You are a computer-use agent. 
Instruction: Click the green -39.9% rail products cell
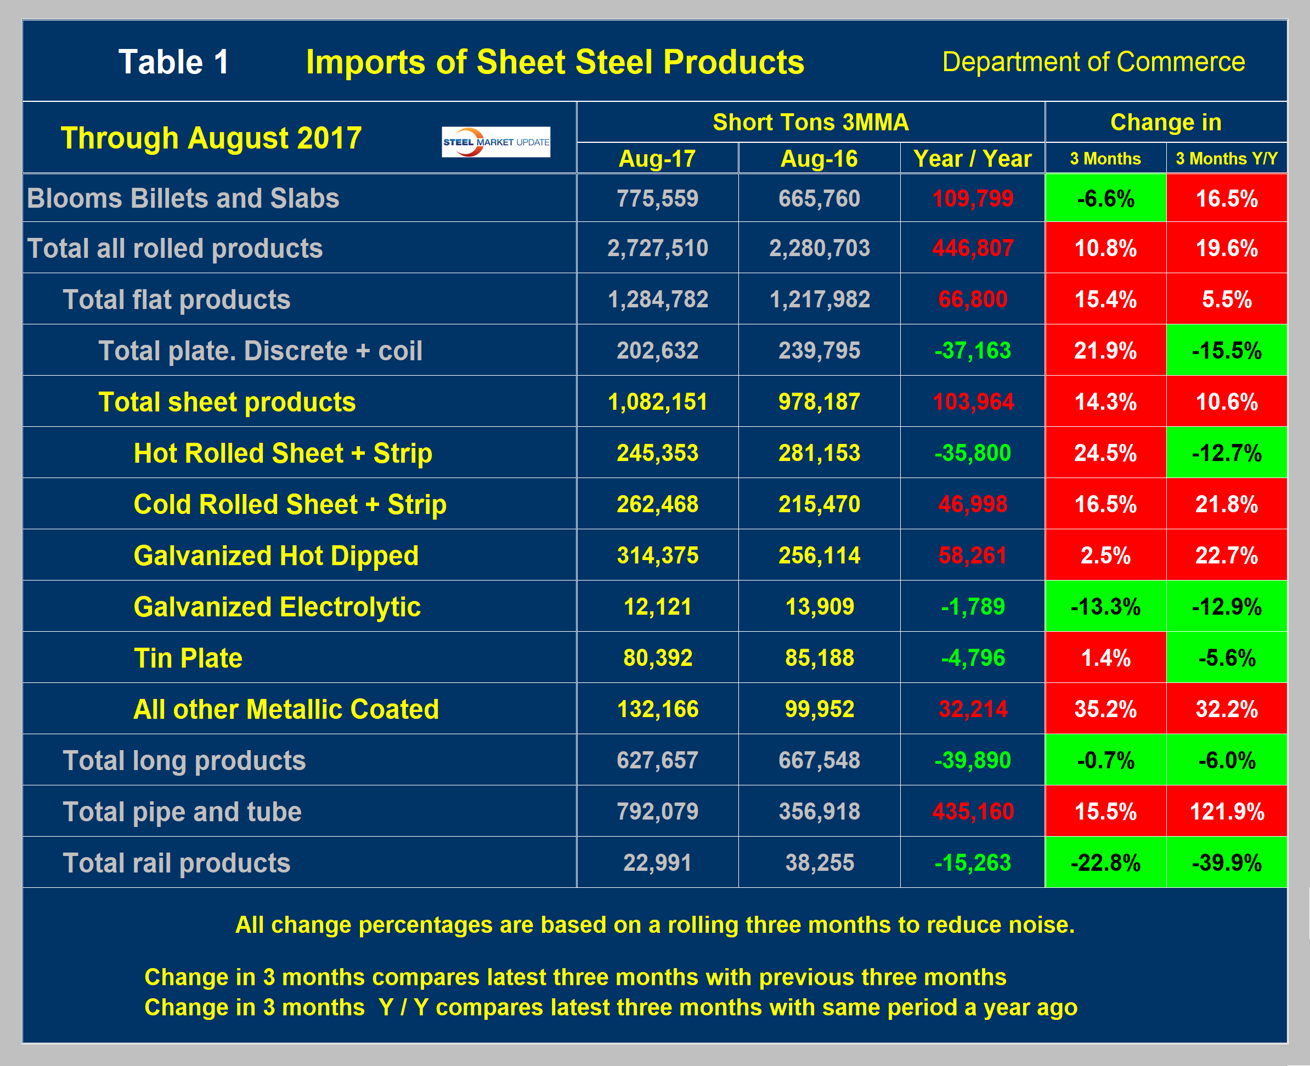pos(1226,863)
